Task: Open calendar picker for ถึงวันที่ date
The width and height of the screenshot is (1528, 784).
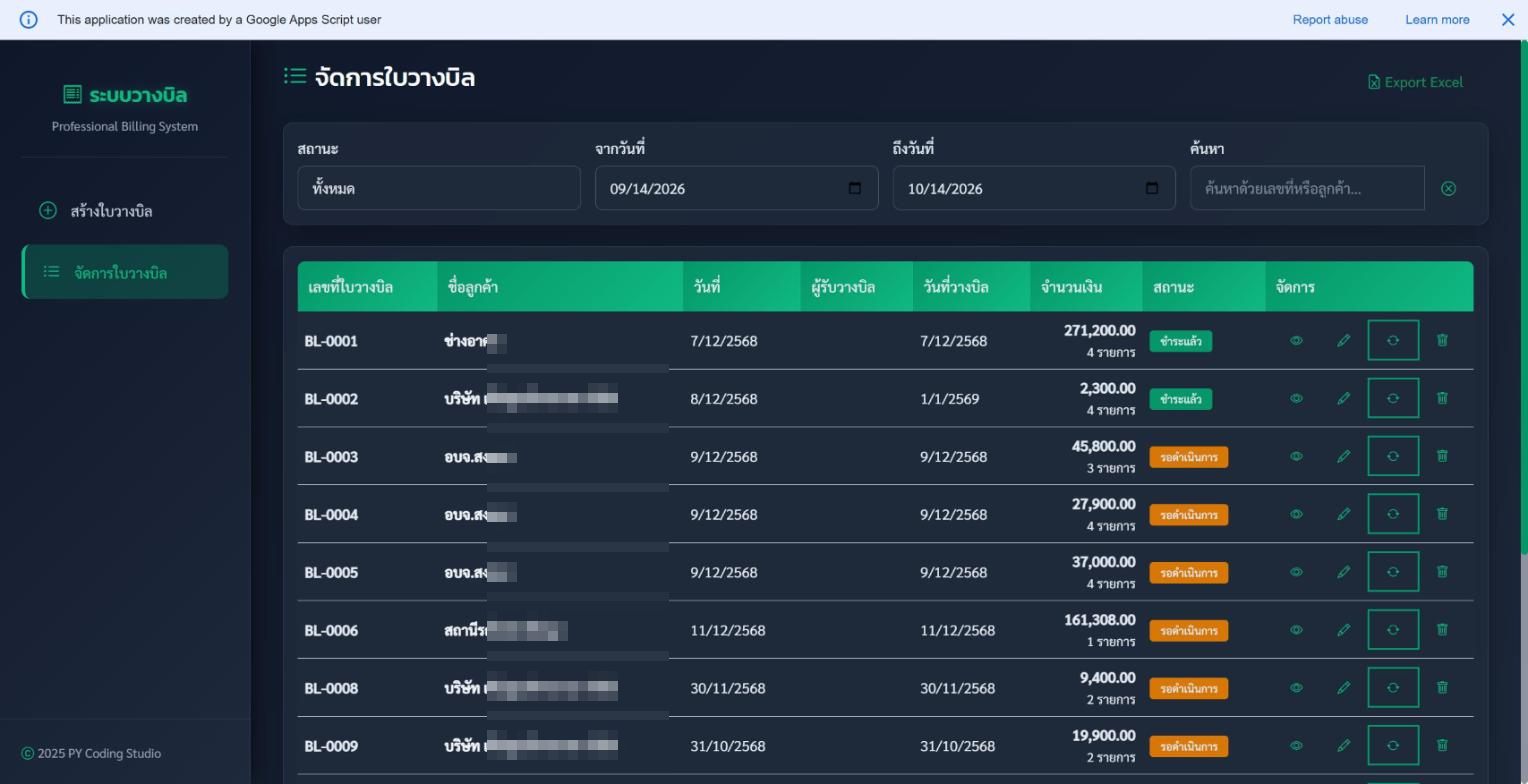Action: [x=1151, y=188]
